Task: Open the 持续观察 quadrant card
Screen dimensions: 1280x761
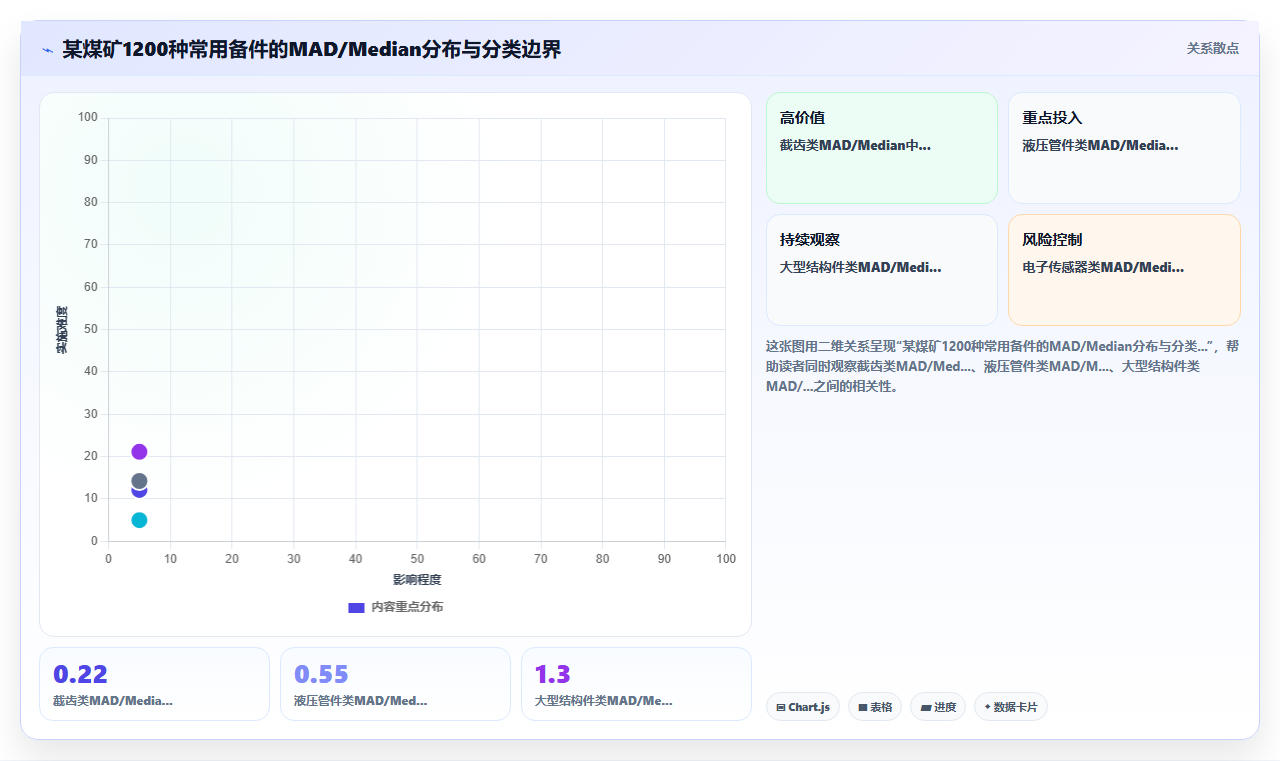Action: click(x=882, y=270)
